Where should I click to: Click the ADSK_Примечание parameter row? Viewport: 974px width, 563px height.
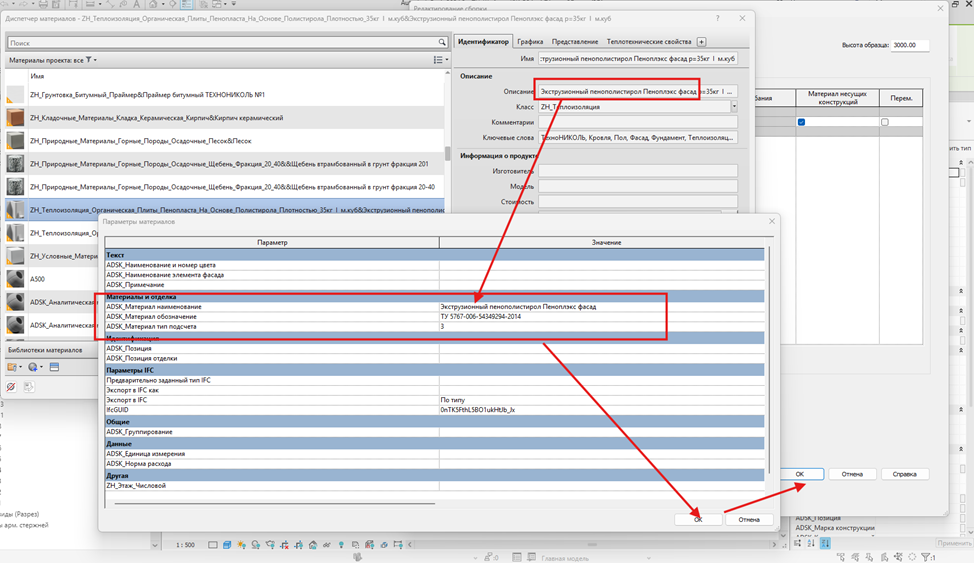434,285
